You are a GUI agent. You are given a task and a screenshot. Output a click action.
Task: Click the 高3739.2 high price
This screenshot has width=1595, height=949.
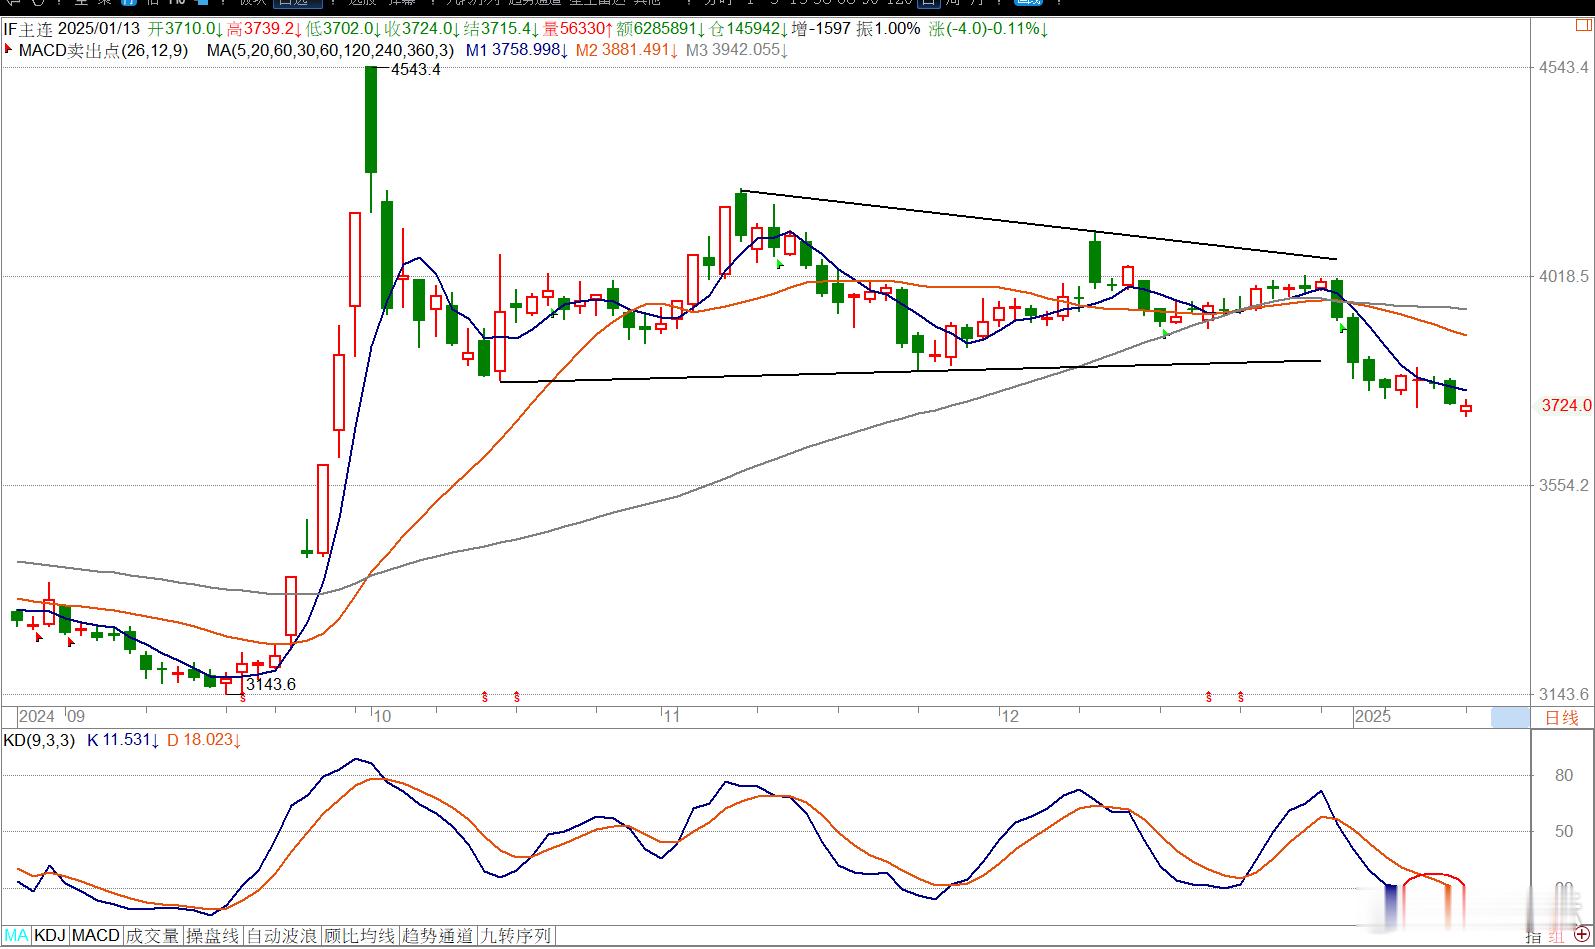click(x=265, y=29)
